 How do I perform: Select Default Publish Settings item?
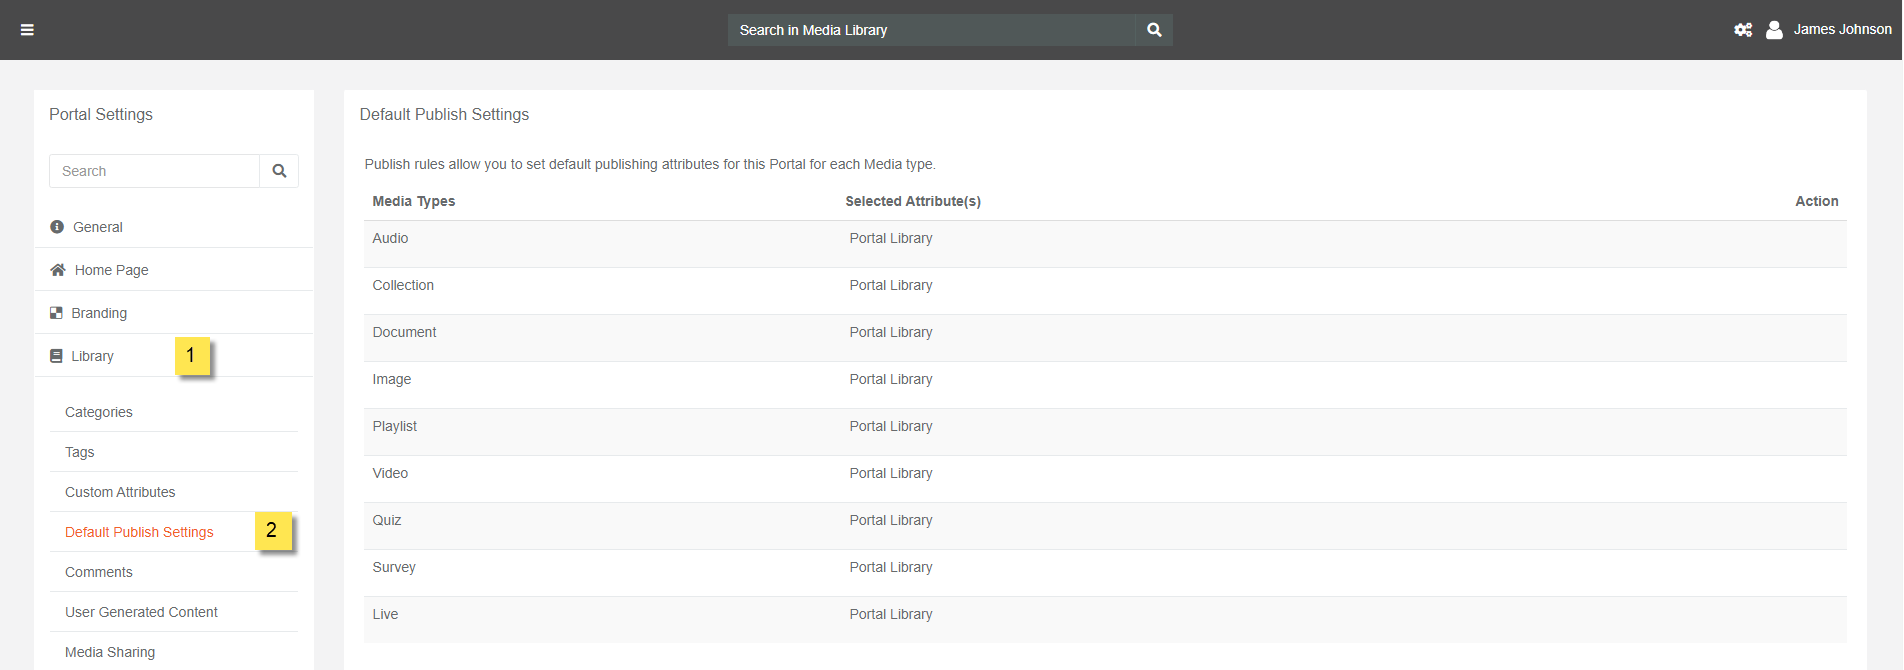point(139,532)
